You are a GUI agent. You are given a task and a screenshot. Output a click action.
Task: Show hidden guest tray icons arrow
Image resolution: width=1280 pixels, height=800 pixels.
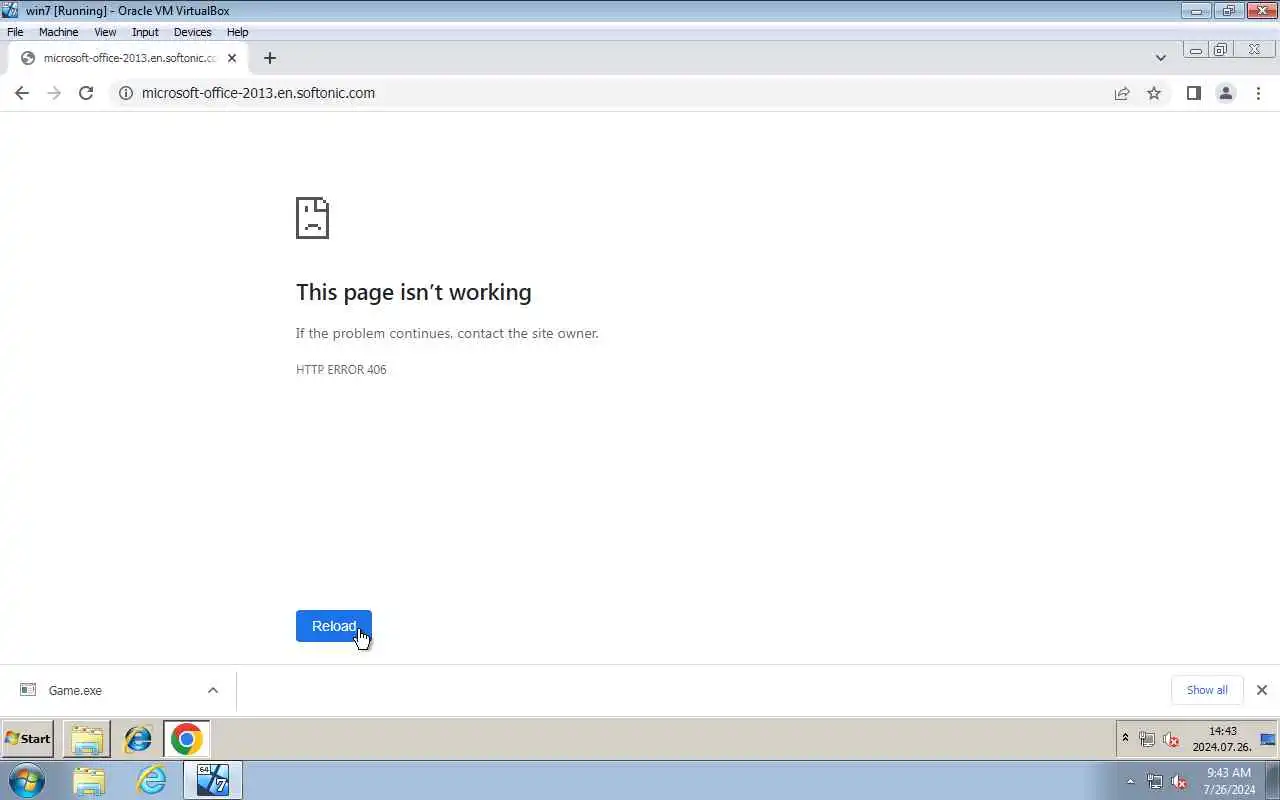1125,738
